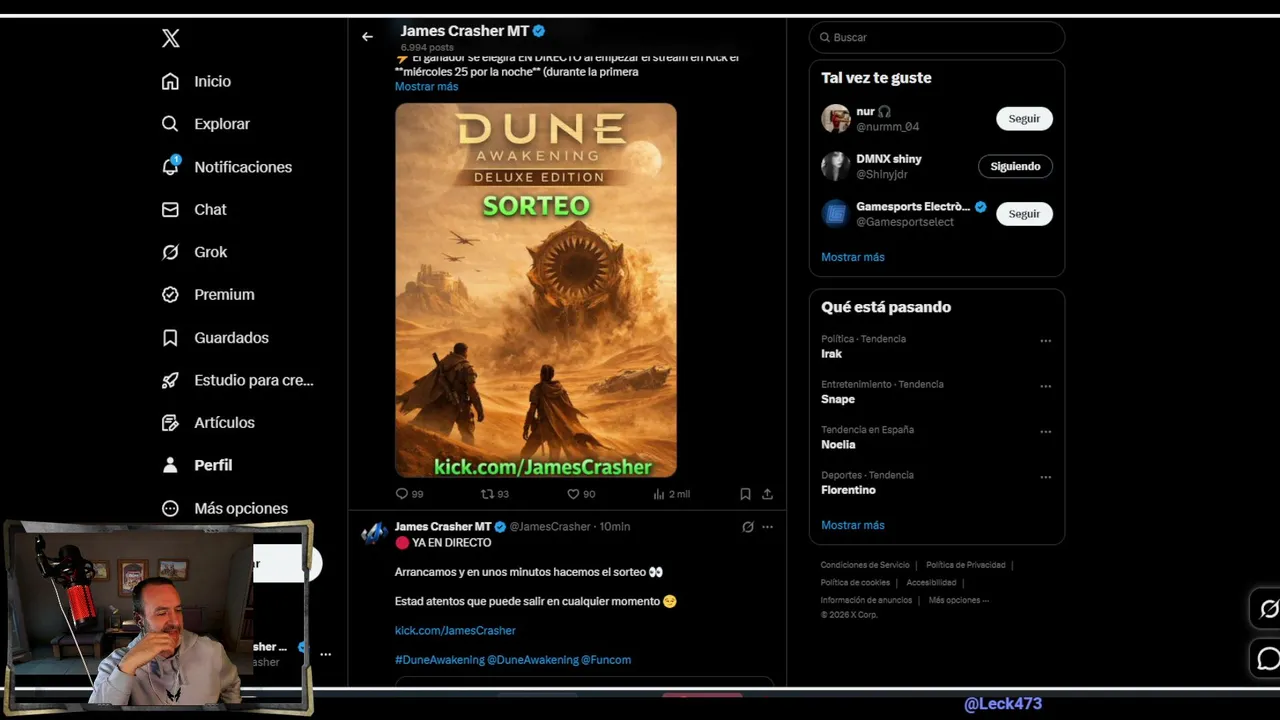Image resolution: width=1280 pixels, height=720 pixels.
Task: Open options menu for Snape trend
Action: point(1045,386)
